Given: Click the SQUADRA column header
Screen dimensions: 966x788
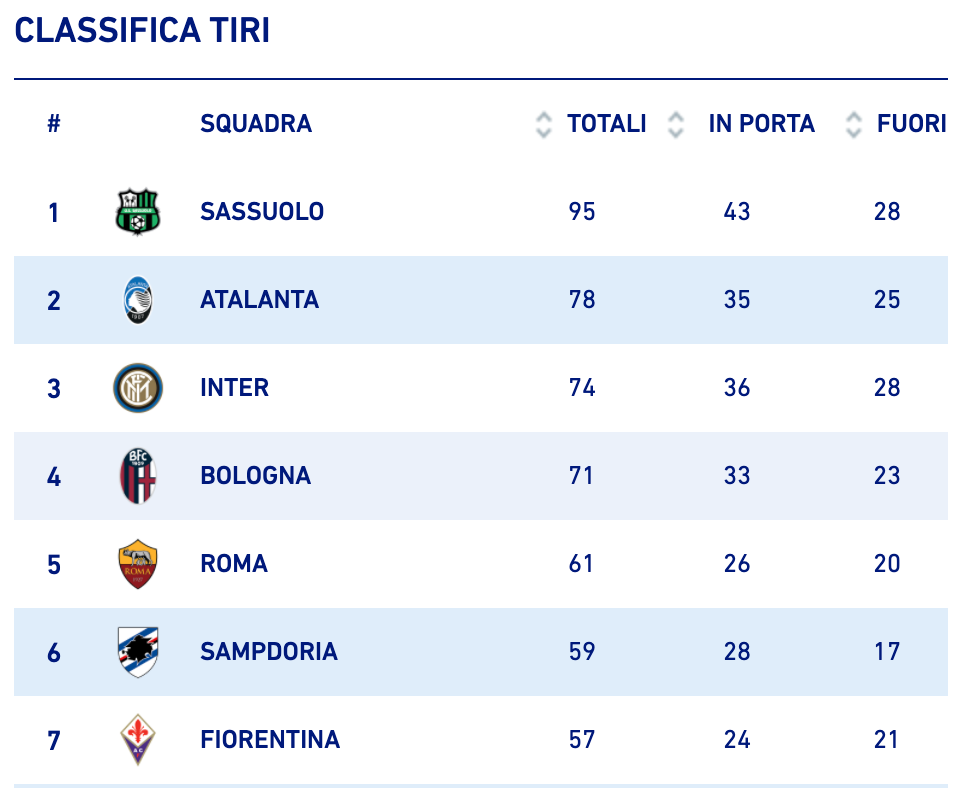Looking at the screenshot, I should [256, 124].
